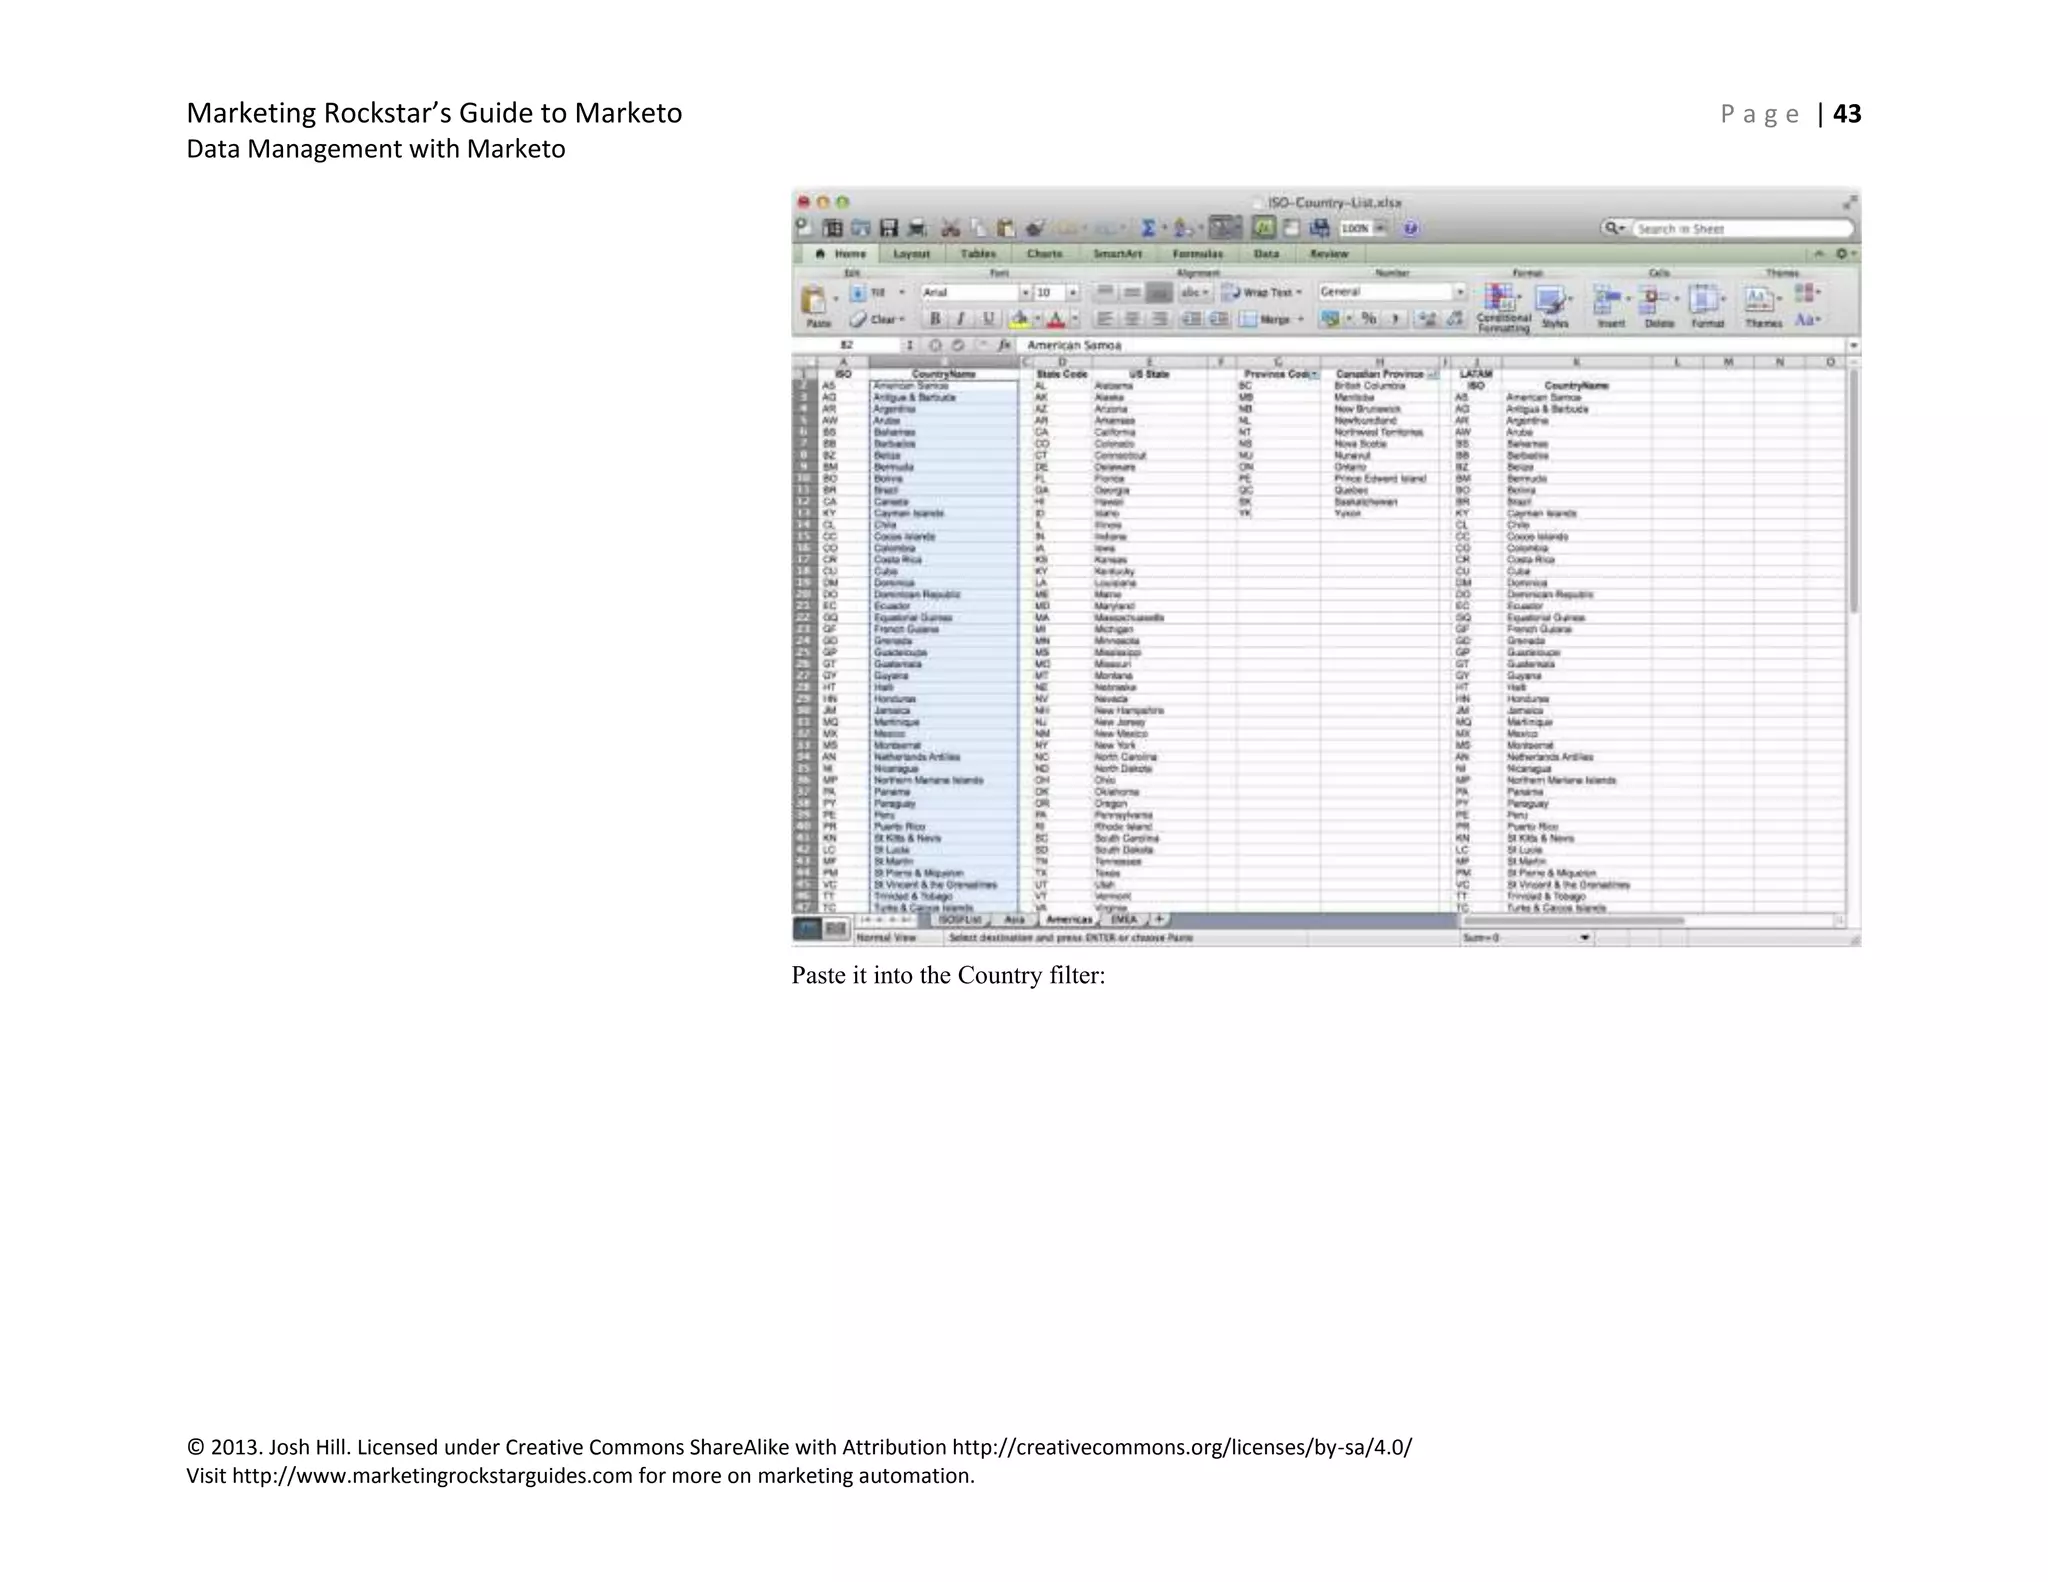
Task: Expand the General number format dropdown
Action: pyautogui.click(x=1460, y=292)
